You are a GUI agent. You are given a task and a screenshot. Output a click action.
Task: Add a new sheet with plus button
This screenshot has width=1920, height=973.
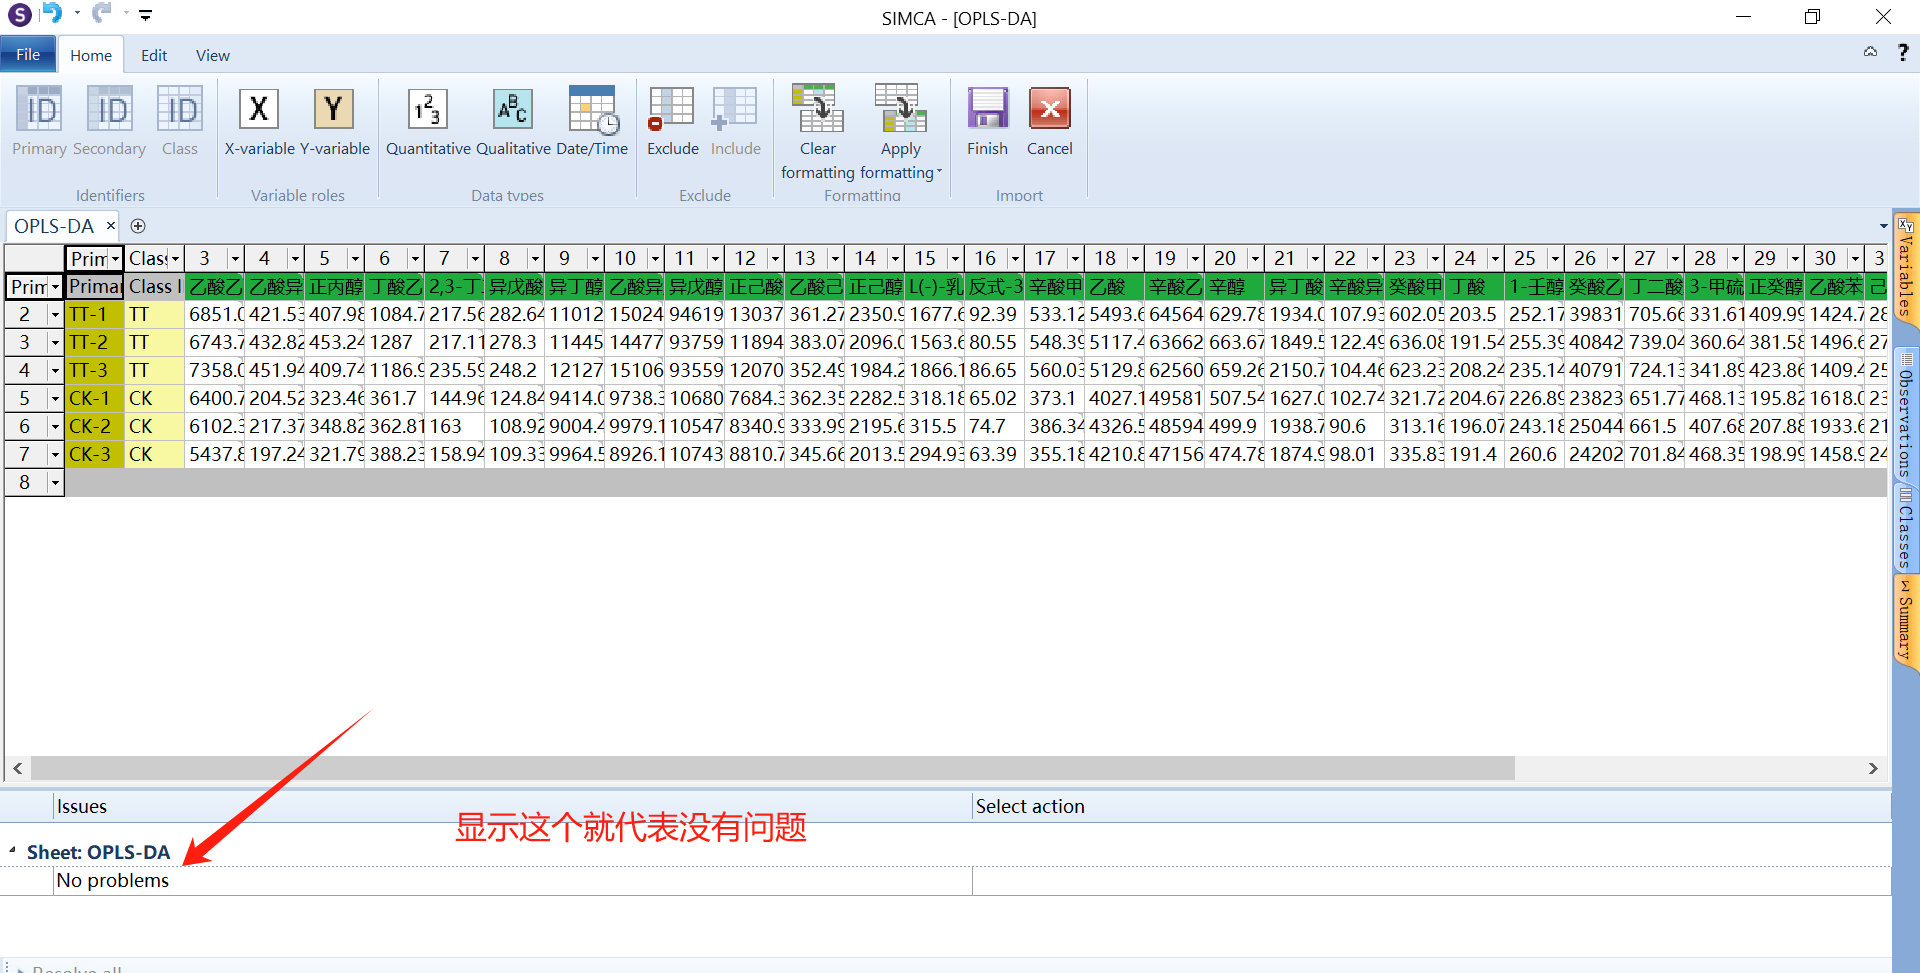tap(138, 226)
